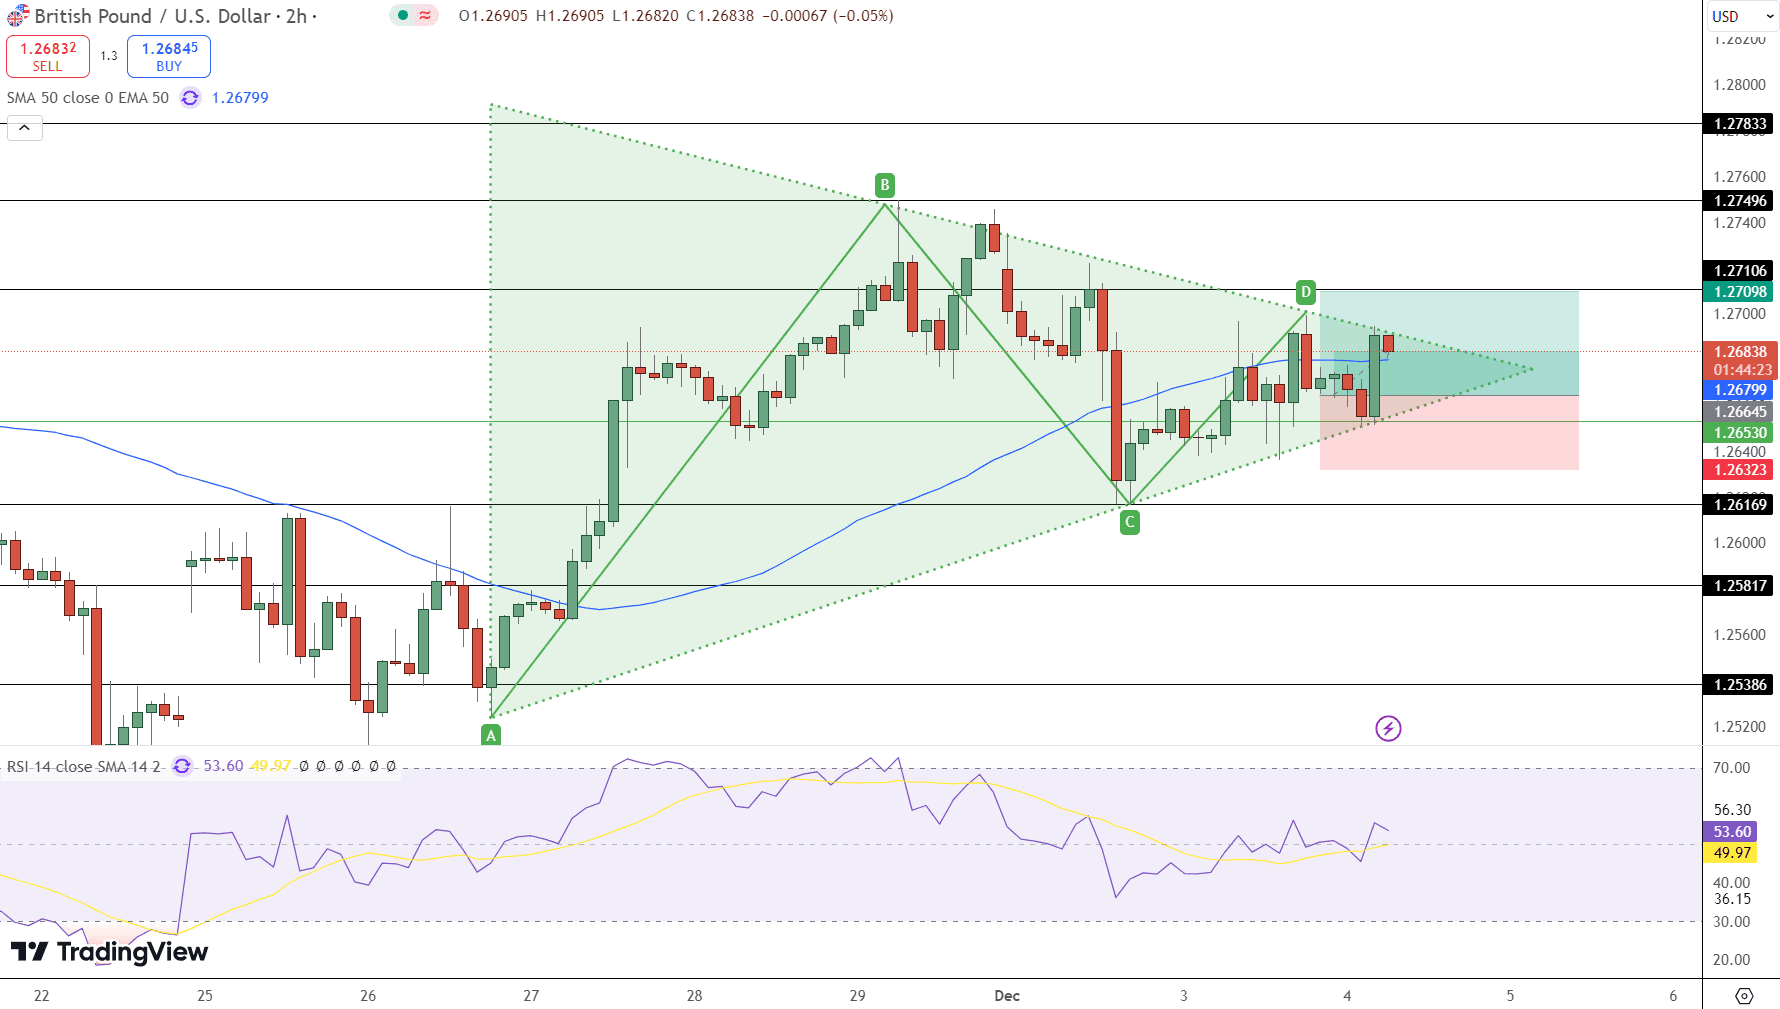Select pattern point B label
This screenshot has width=1780, height=1009.
[x=884, y=185]
